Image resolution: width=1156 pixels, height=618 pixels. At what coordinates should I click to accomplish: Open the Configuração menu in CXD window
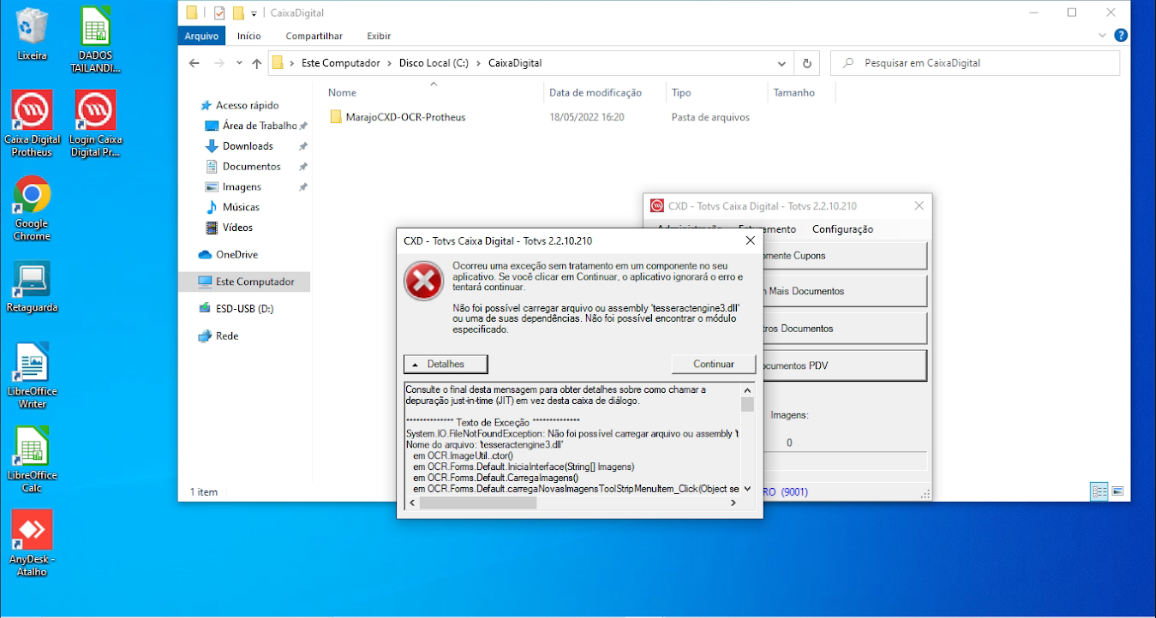click(842, 229)
